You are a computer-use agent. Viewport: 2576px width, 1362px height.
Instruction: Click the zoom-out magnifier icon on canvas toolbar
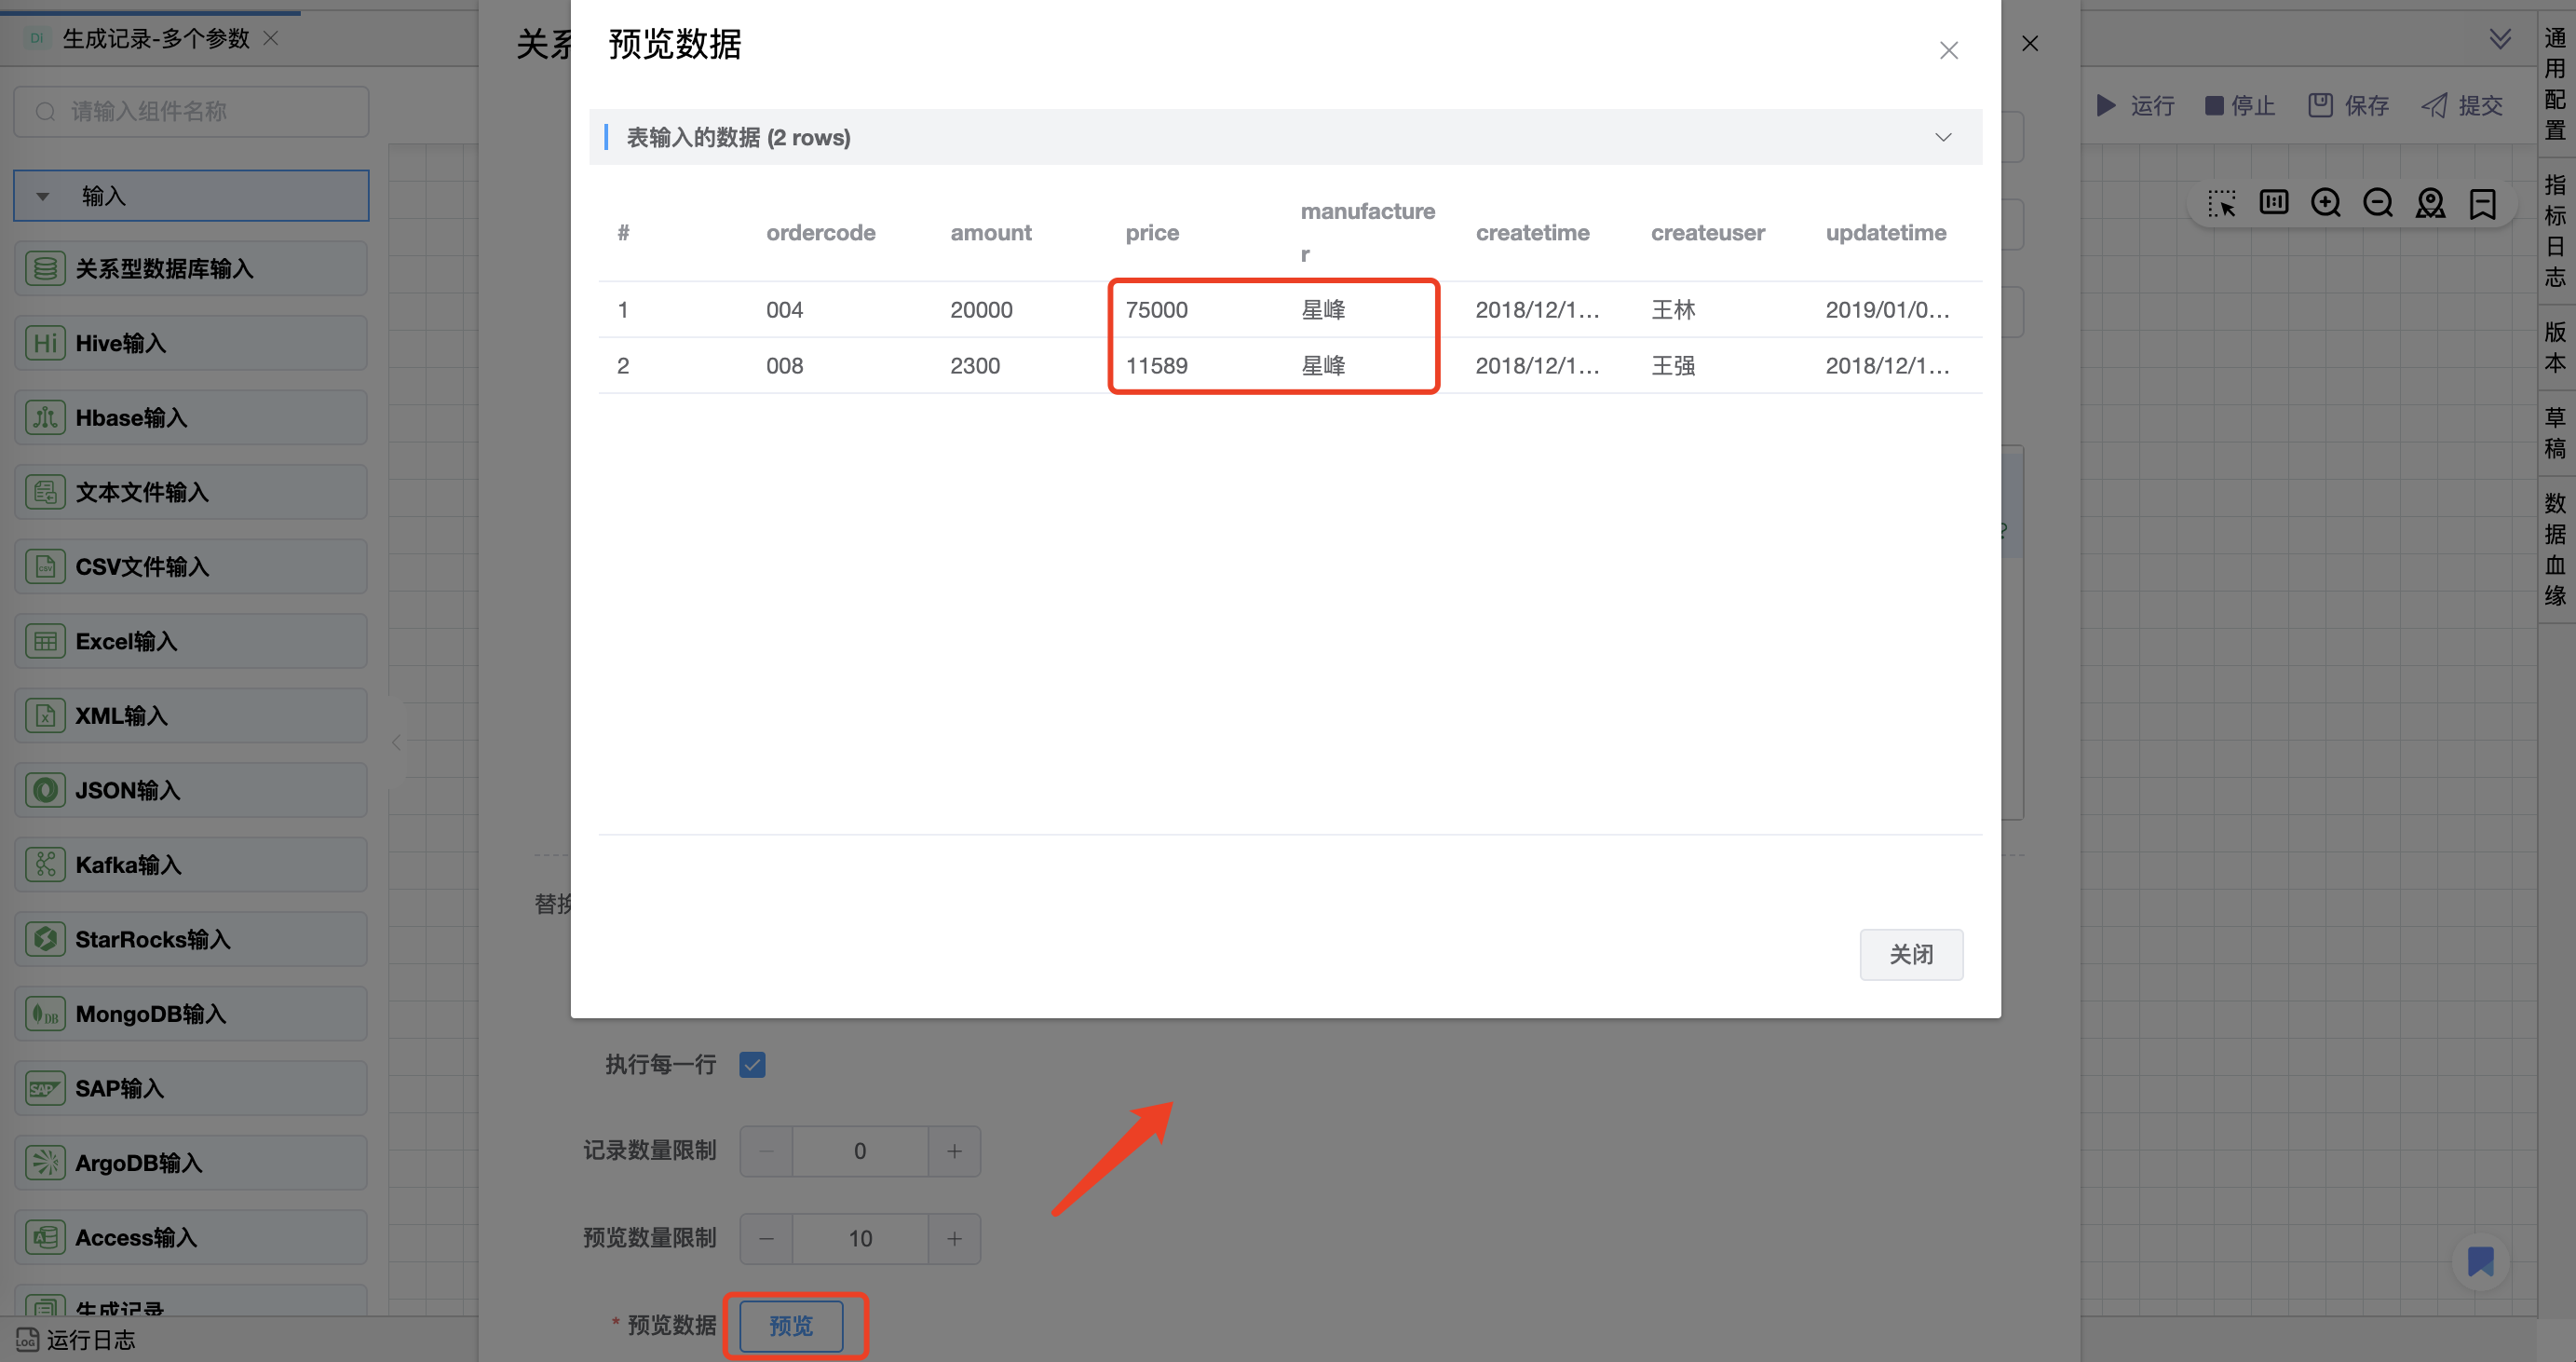(x=2377, y=203)
